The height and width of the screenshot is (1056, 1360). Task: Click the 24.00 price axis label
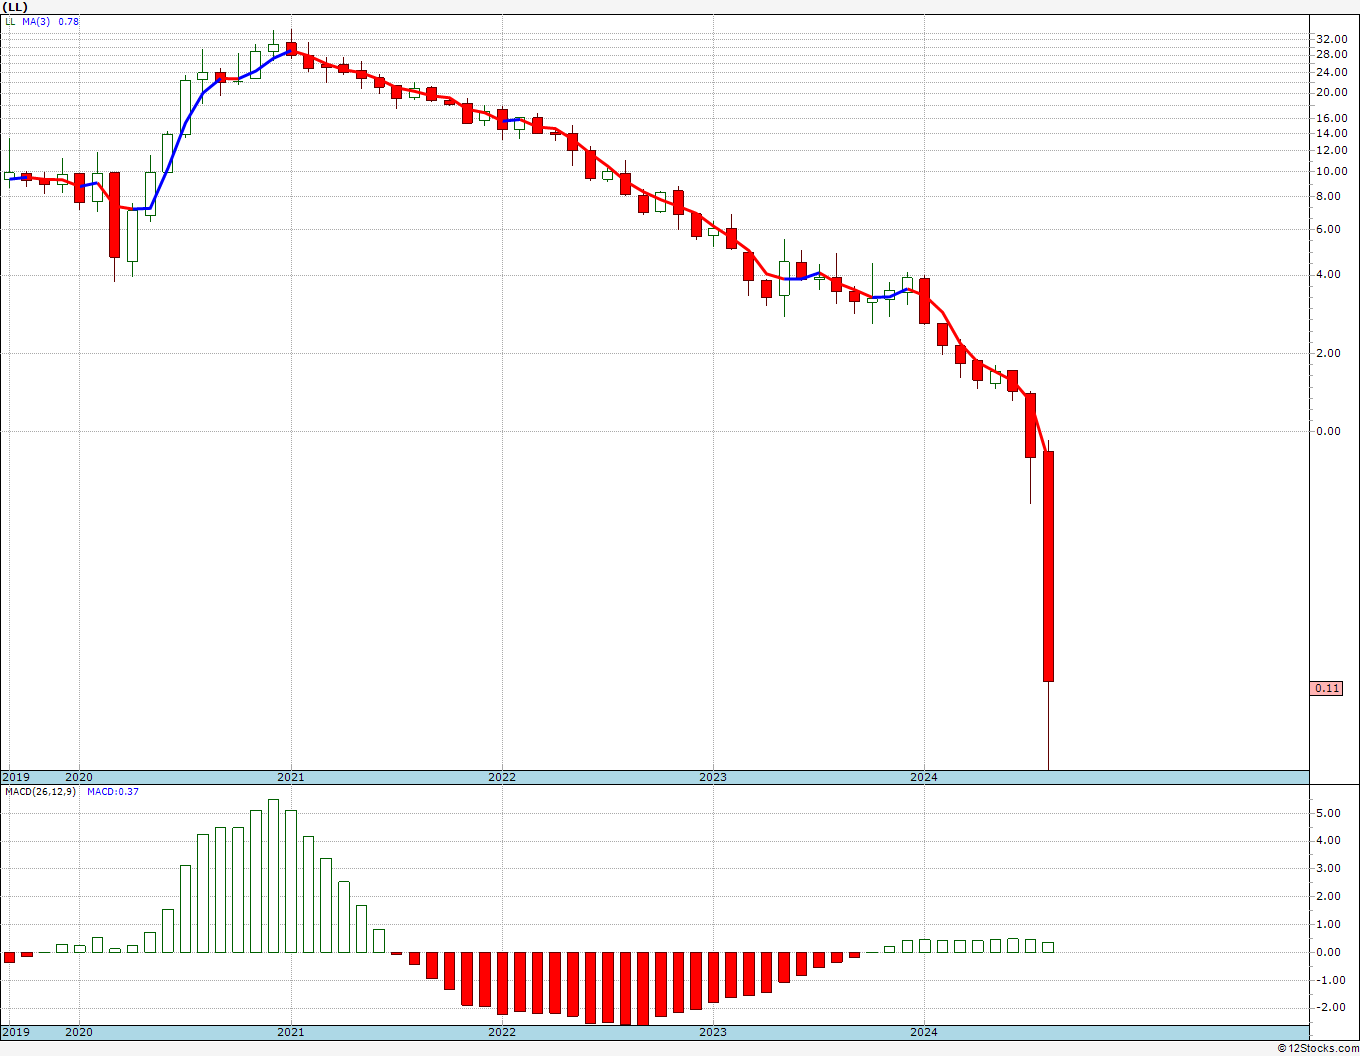click(x=1330, y=73)
